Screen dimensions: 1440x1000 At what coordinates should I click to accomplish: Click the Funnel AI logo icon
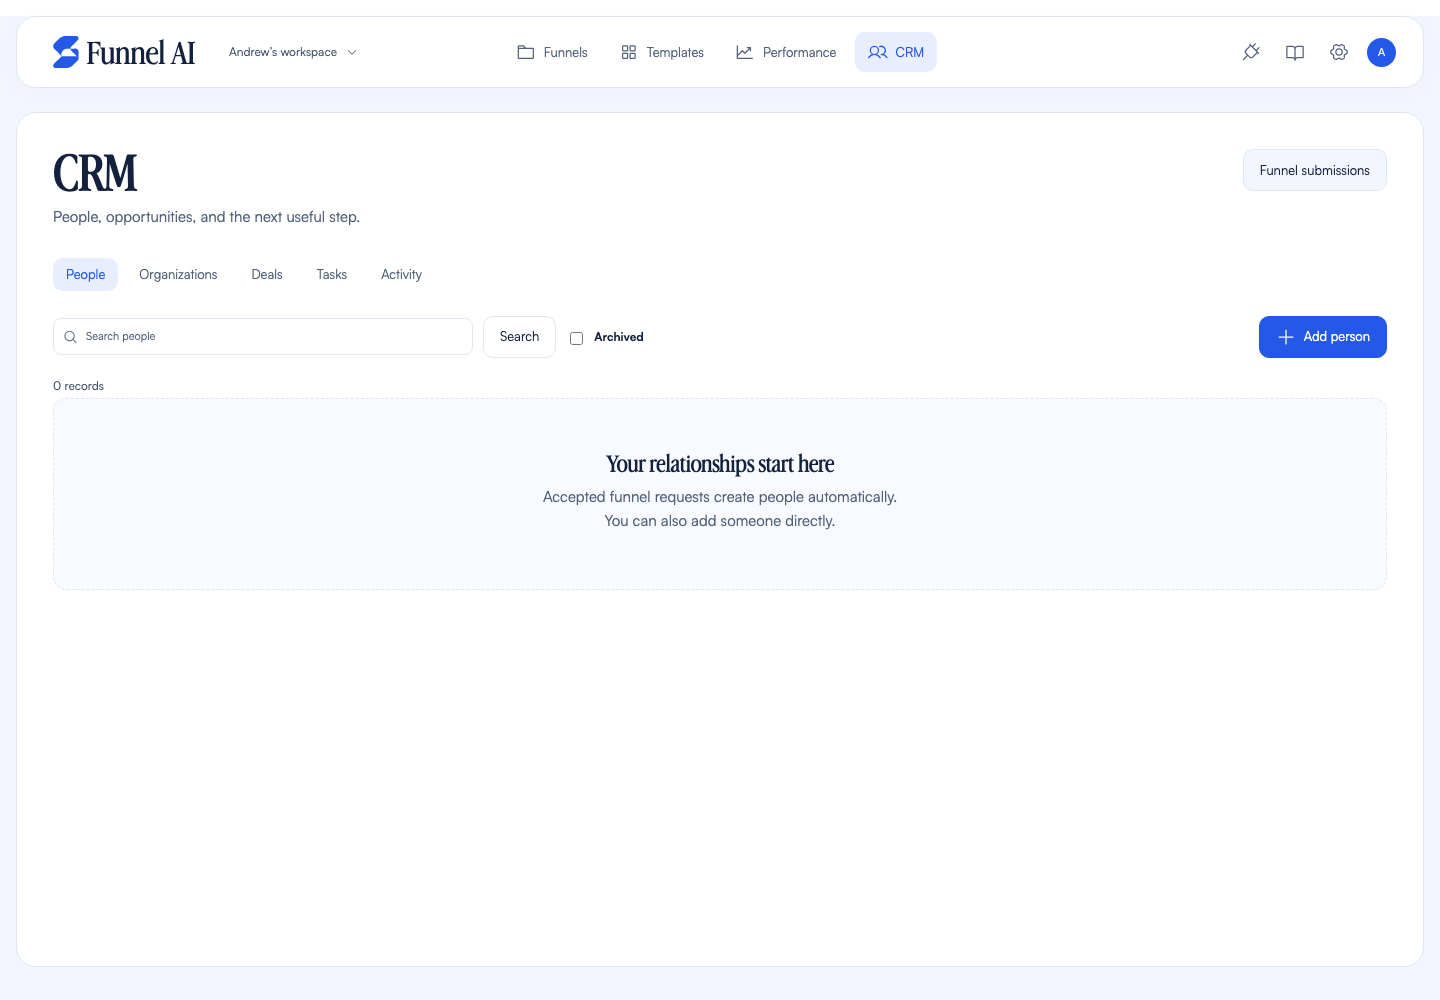[x=66, y=52]
